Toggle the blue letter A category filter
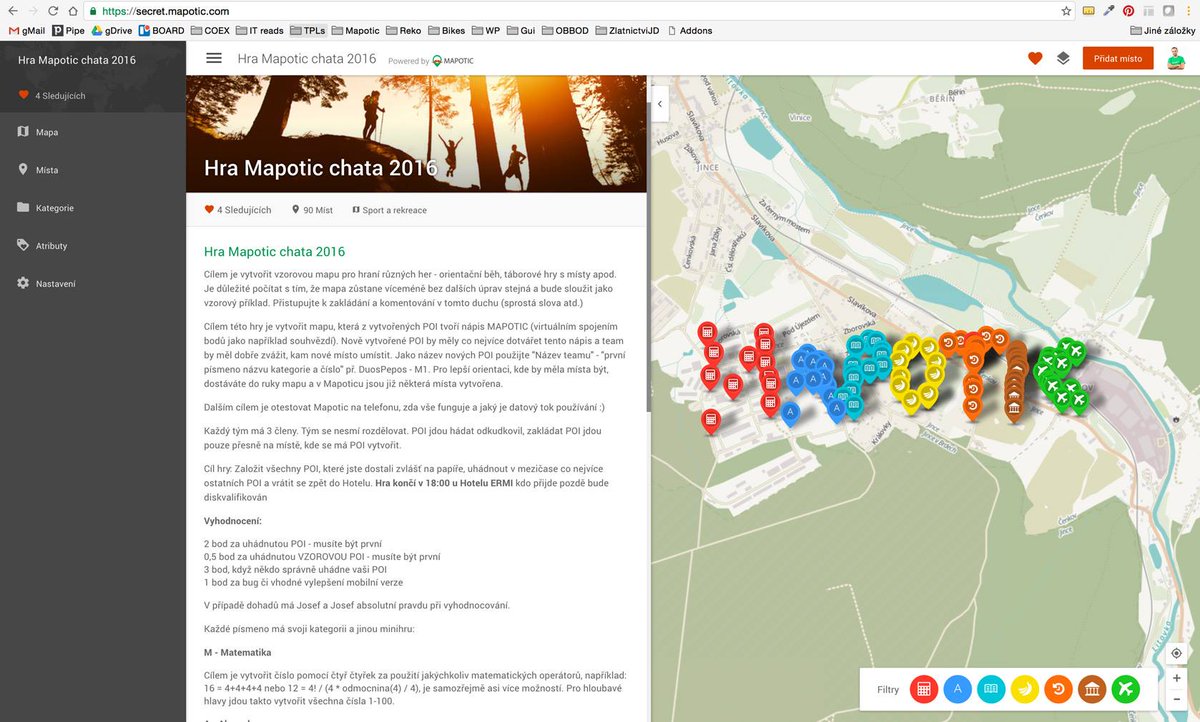This screenshot has height=722, width=1200. (x=958, y=689)
